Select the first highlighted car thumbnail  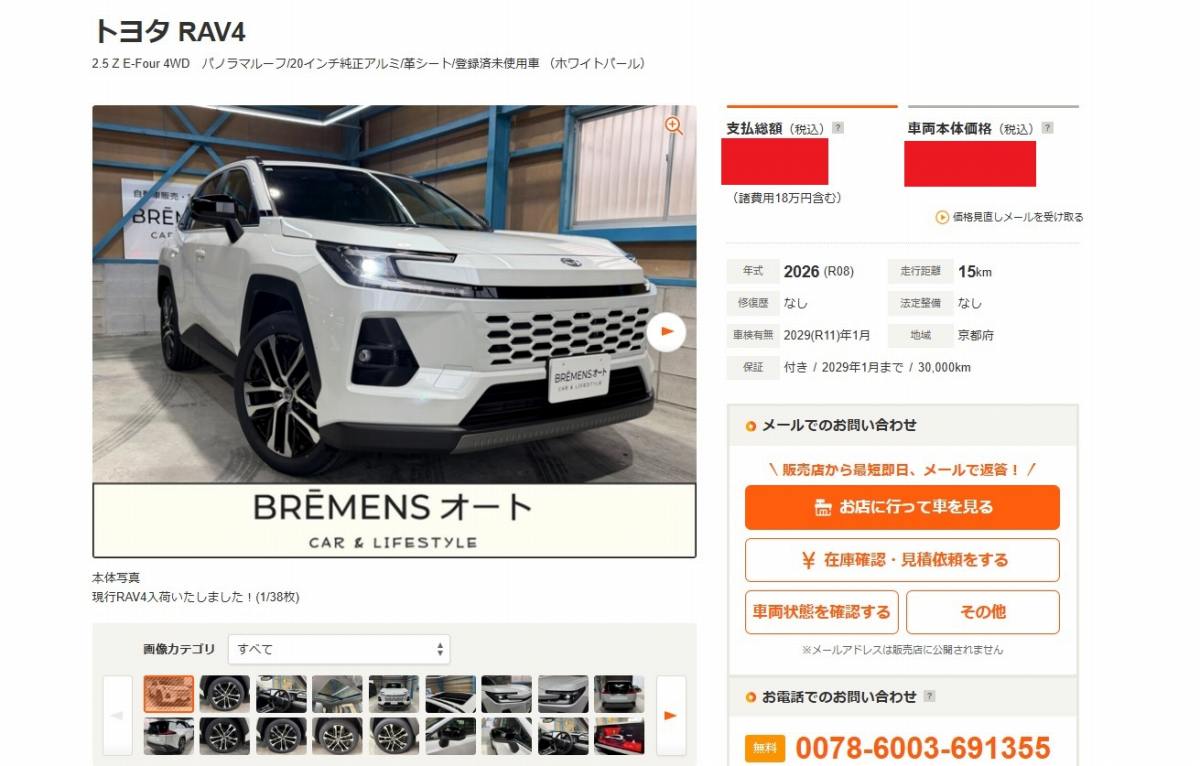pos(169,693)
